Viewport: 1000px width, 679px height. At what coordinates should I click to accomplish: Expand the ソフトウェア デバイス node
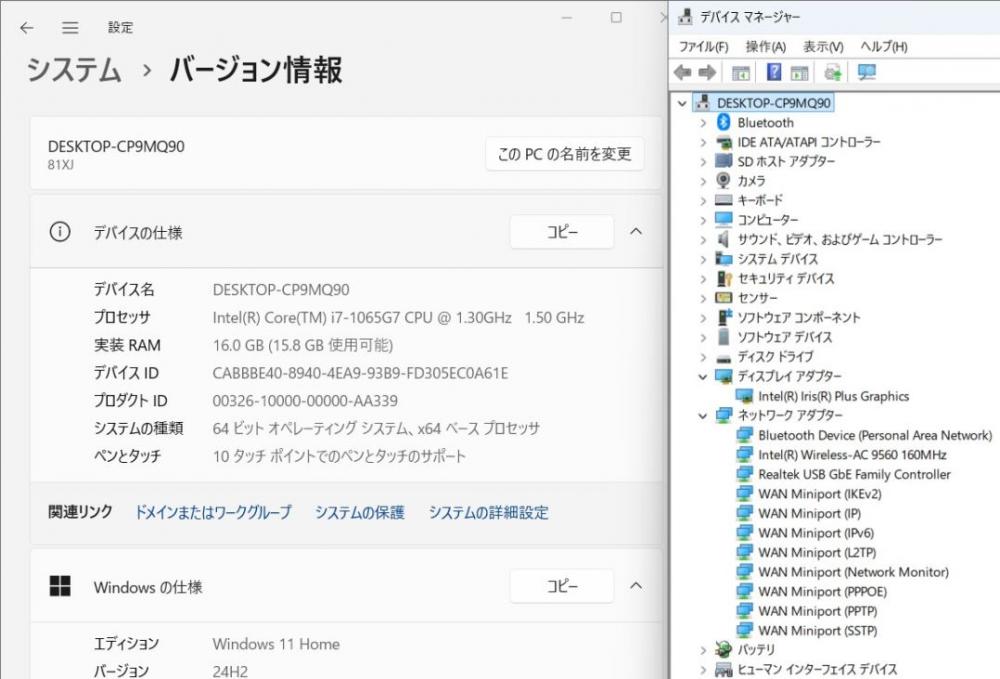click(703, 337)
